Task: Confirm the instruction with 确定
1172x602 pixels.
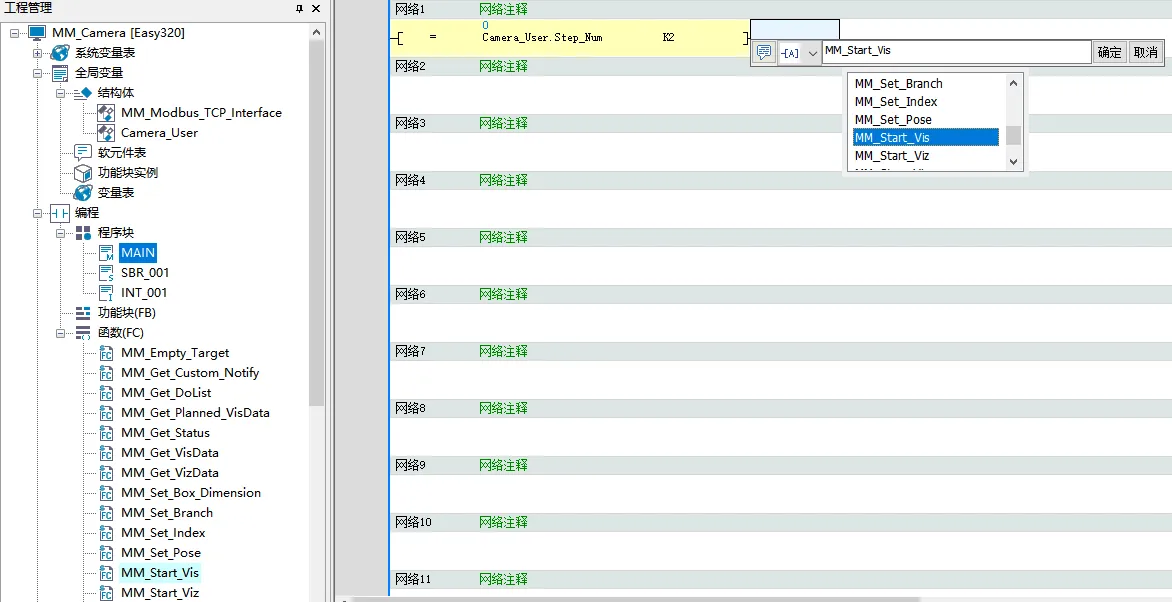Action: click(1110, 52)
